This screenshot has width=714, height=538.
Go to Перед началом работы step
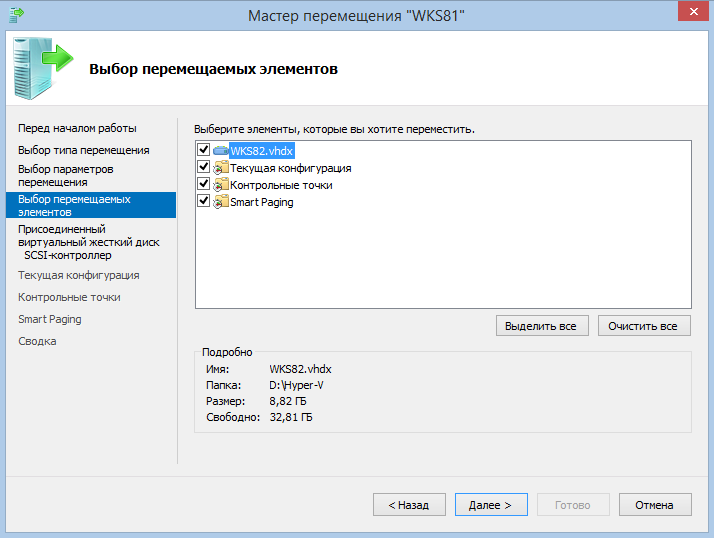[77, 128]
